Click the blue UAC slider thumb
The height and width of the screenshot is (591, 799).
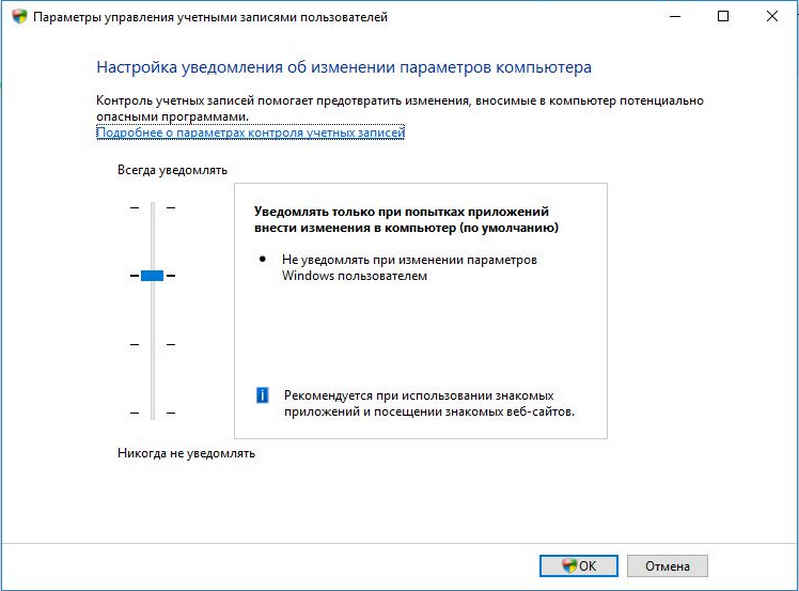[152, 276]
